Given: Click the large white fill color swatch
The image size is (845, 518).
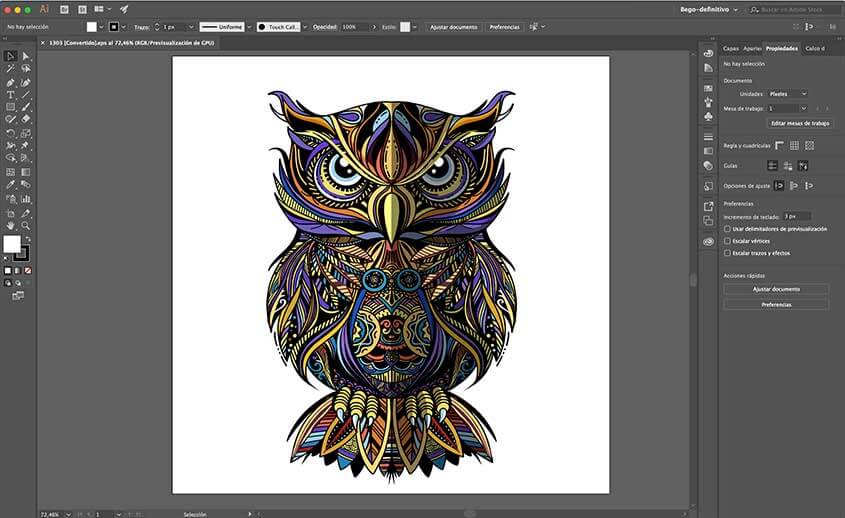Looking at the screenshot, I should [x=12, y=244].
